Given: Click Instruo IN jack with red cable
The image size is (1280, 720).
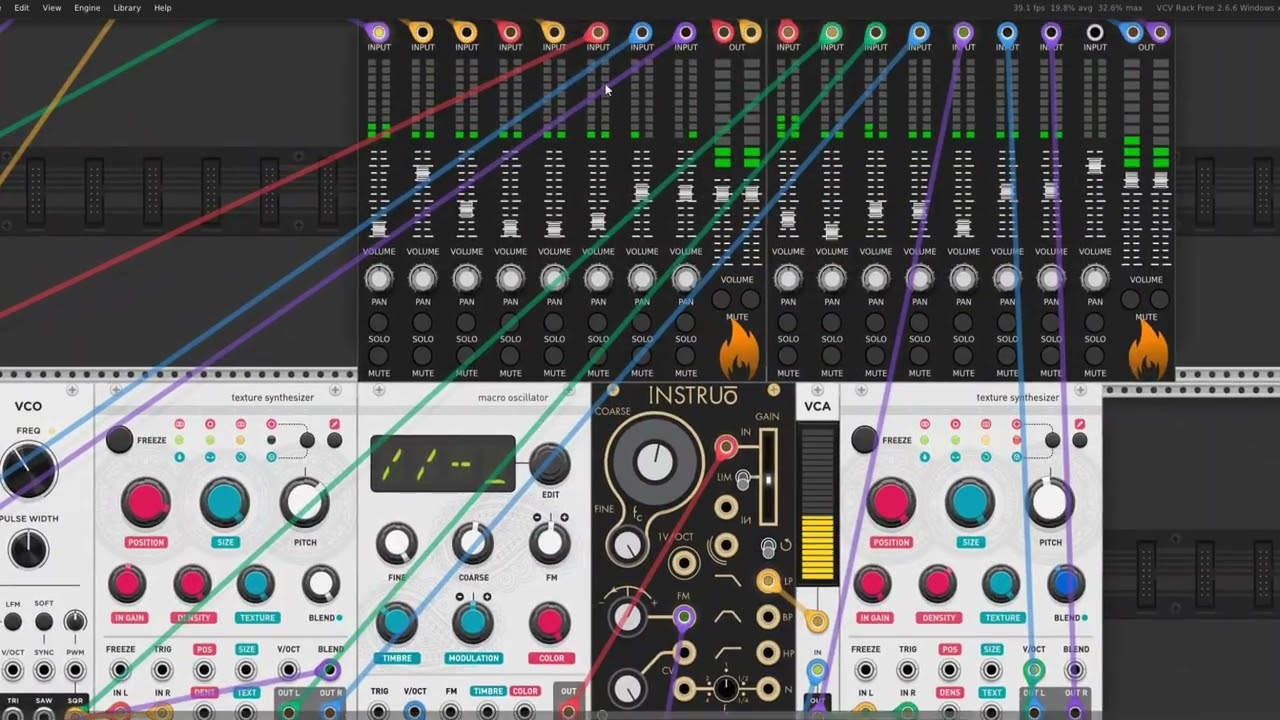Looking at the screenshot, I should (x=726, y=446).
